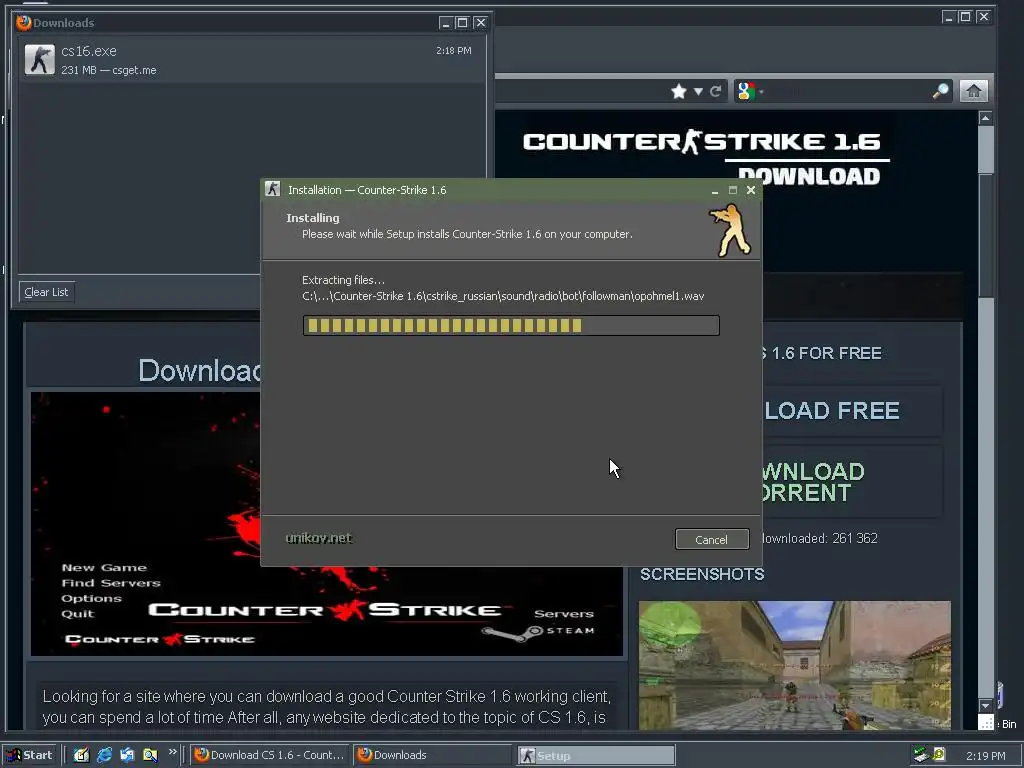
Task: Click the 2:19 PM taskbar clock
Action: (x=985, y=756)
